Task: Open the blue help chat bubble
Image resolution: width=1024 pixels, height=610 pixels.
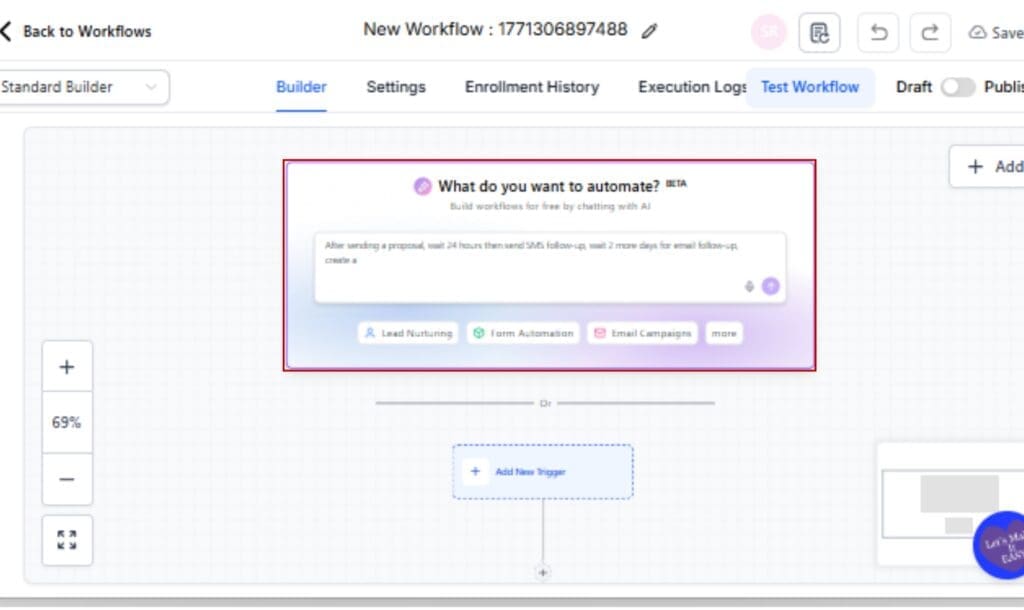Action: [1000, 545]
